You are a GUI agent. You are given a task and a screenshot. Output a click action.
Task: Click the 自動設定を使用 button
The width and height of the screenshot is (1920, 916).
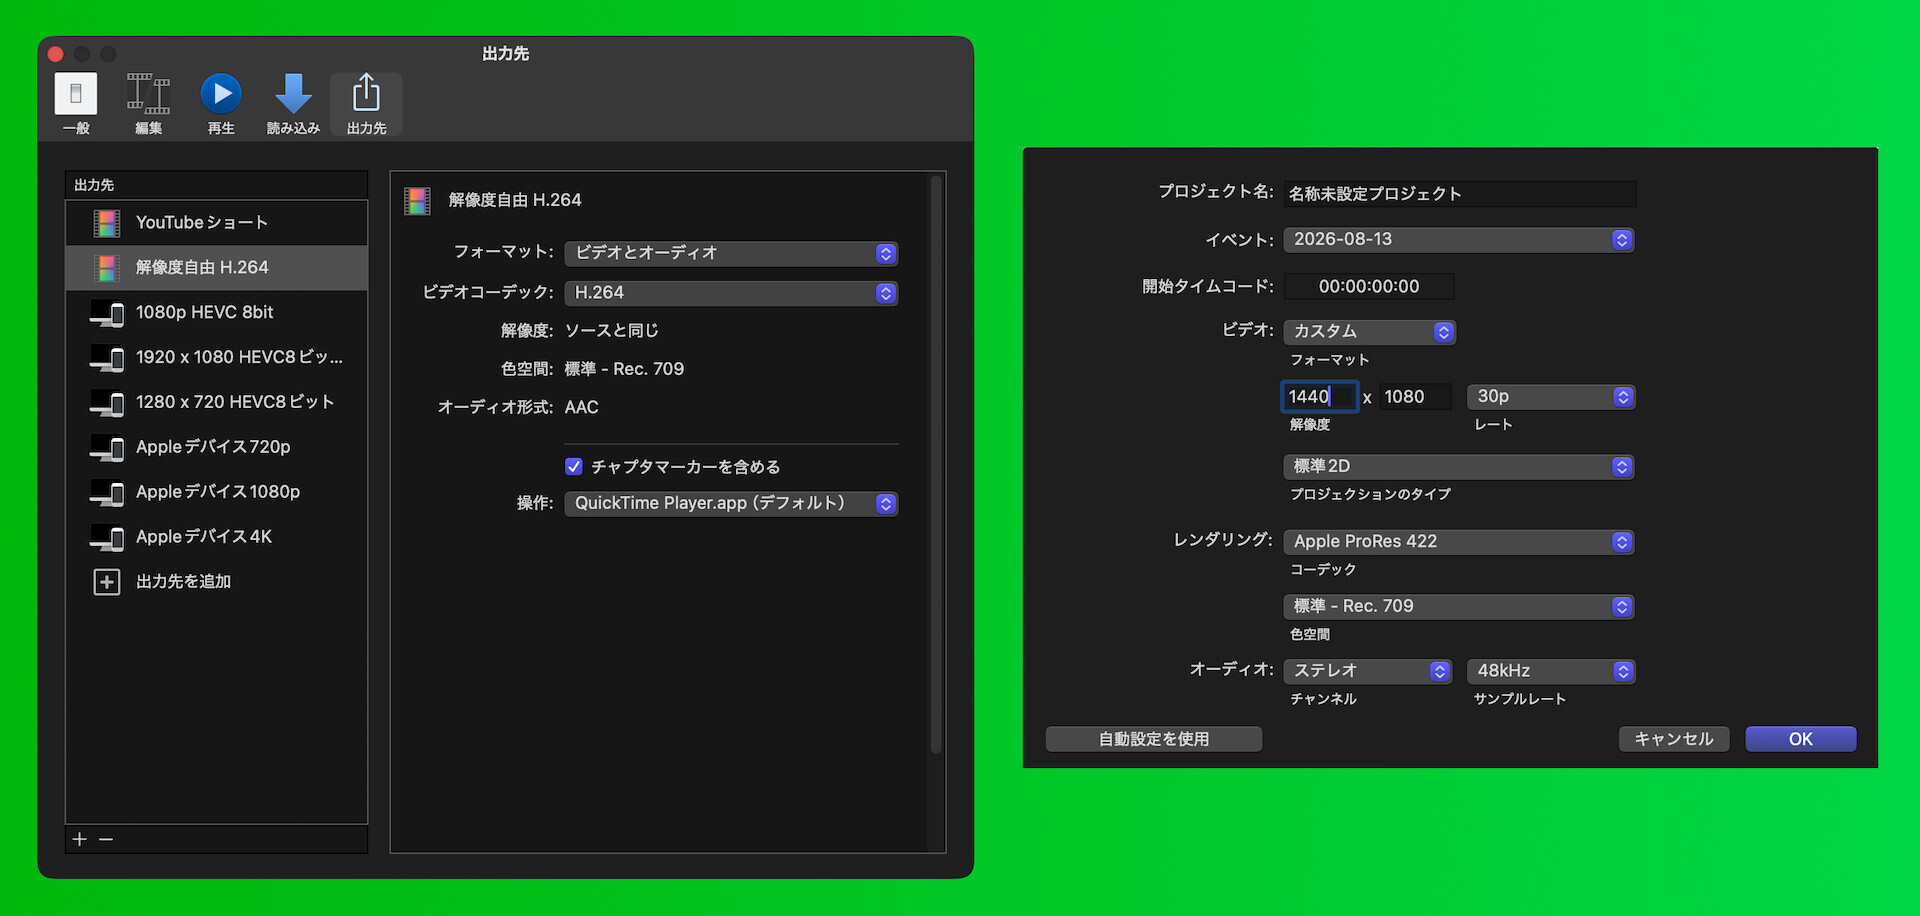(x=1154, y=739)
